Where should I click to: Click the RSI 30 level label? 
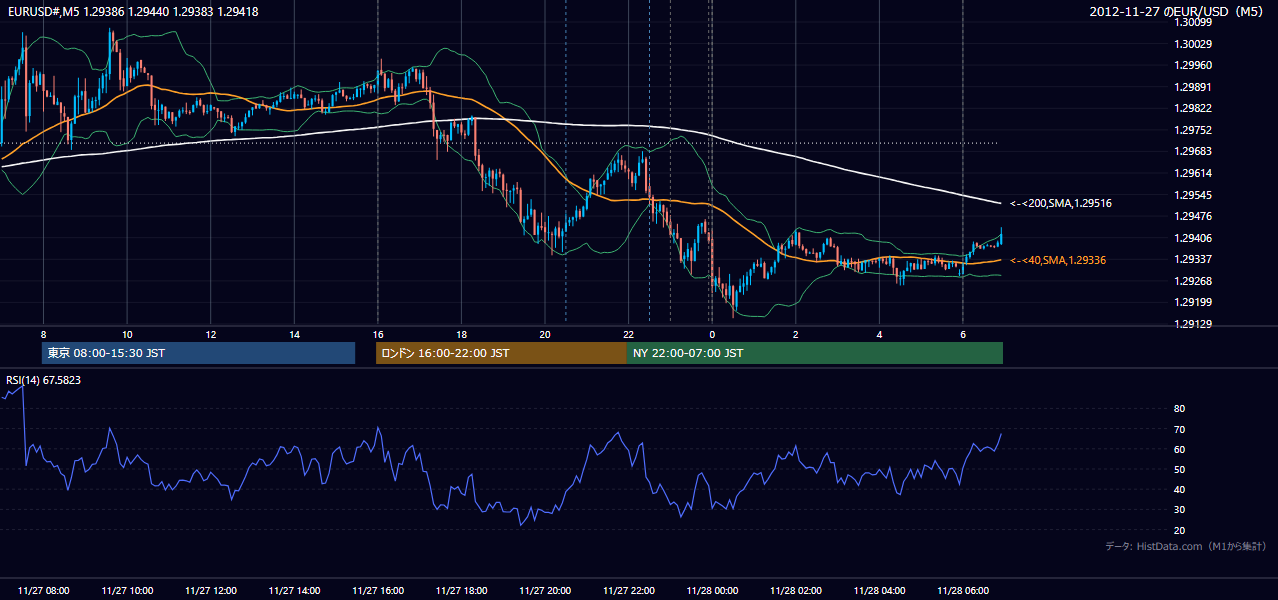1179,510
